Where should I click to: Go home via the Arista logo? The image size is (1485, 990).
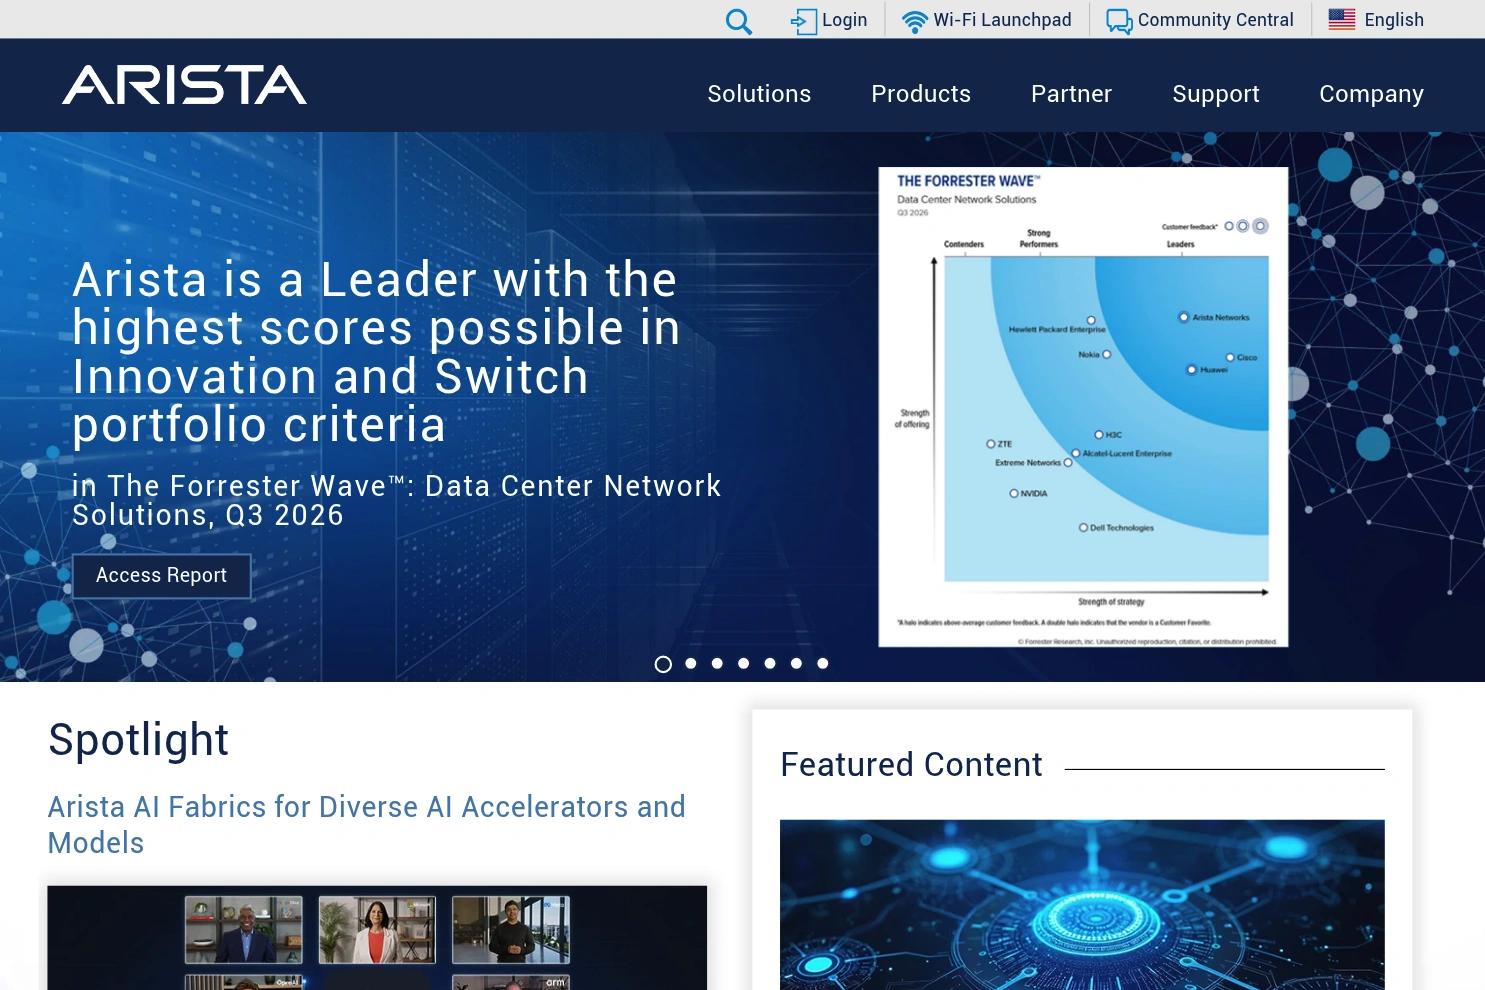click(x=185, y=85)
